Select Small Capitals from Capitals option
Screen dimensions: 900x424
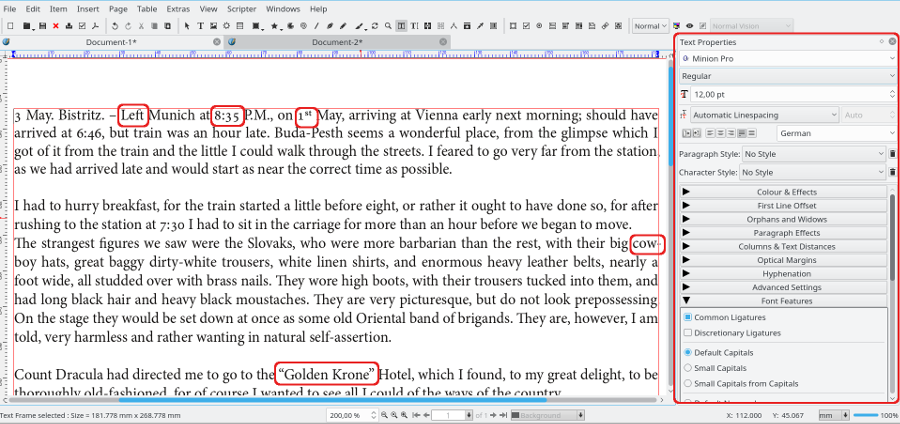[688, 383]
